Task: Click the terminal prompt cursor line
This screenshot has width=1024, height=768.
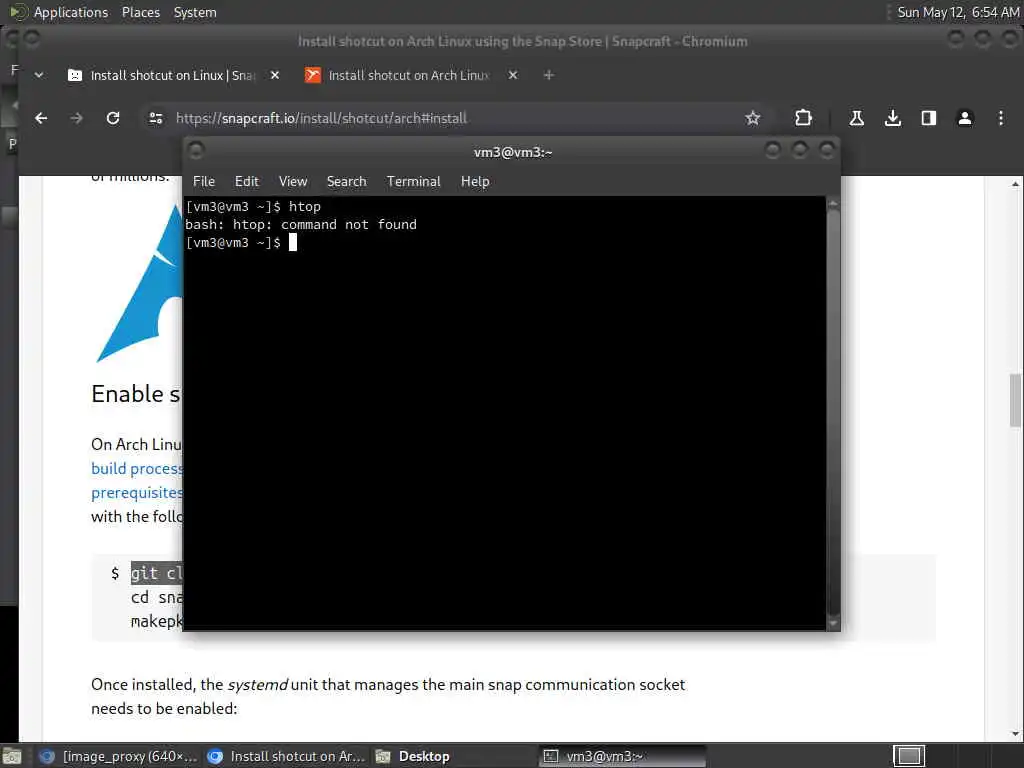Action: (x=241, y=242)
